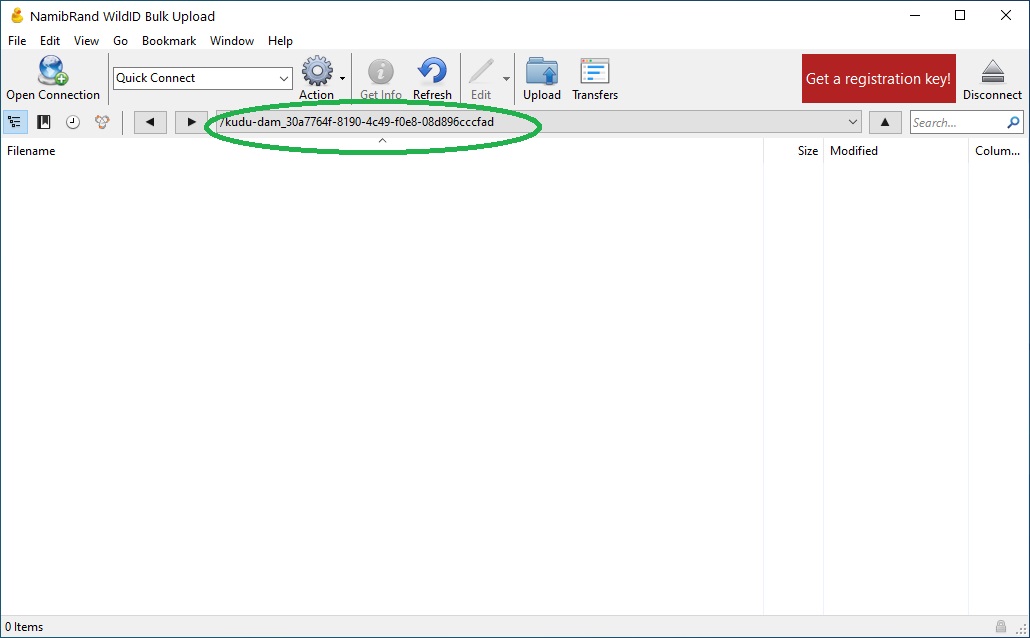This screenshot has height=638, width=1030.
Task: Click the lock icon in status bar
Action: 1000,626
